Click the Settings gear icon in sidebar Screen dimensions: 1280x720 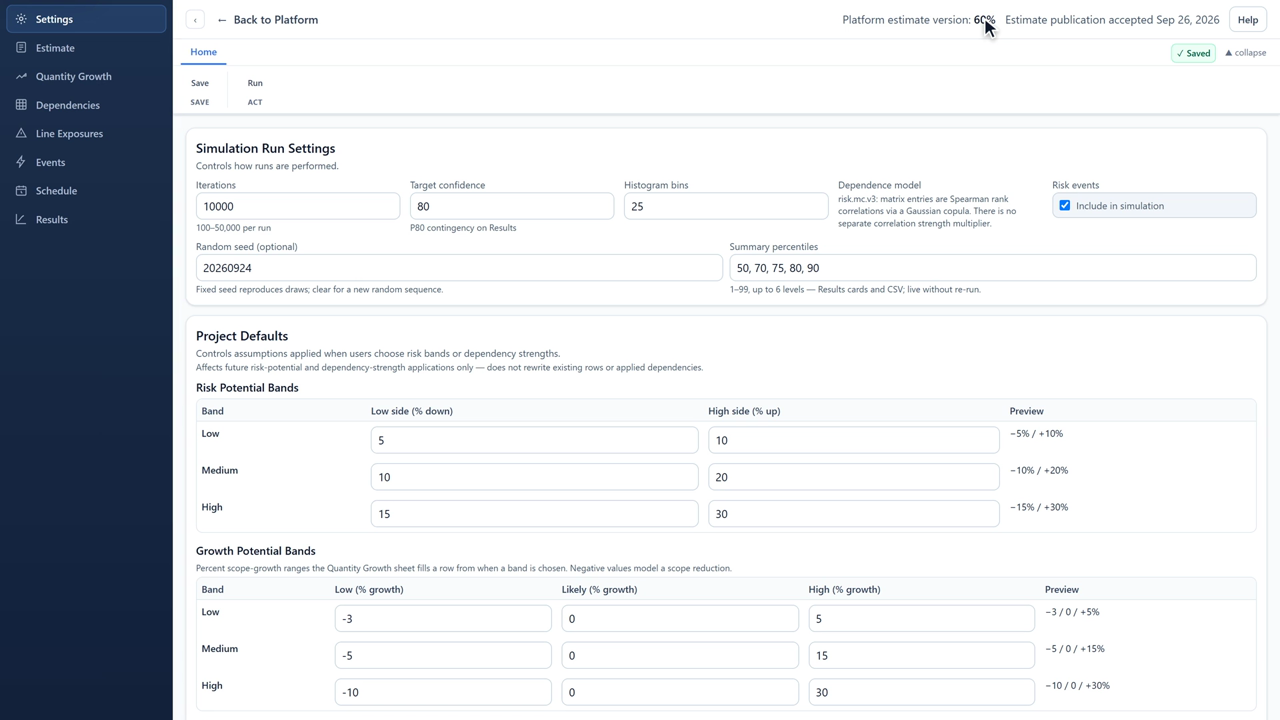pyautogui.click(x=21, y=19)
